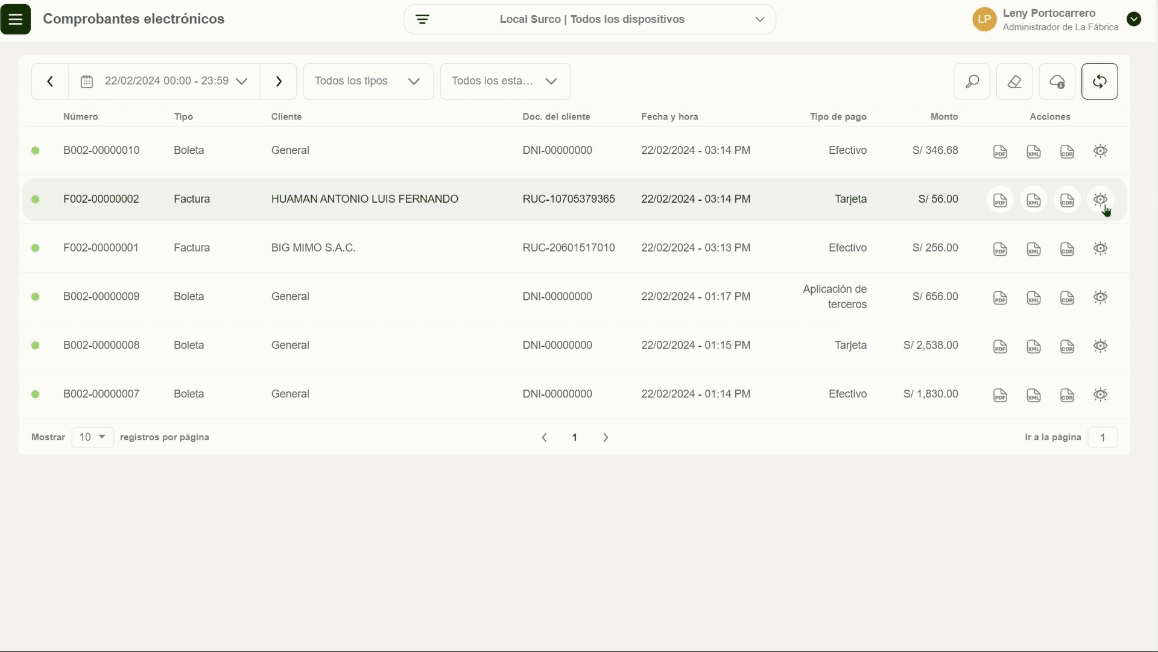
Task: Download PDF for B002-00000008
Action: click(x=1000, y=346)
